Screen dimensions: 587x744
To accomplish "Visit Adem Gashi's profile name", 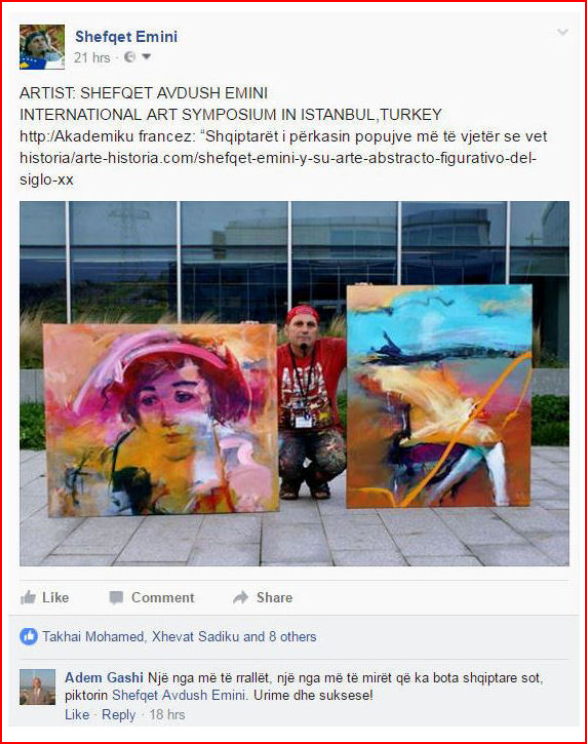I will (104, 678).
